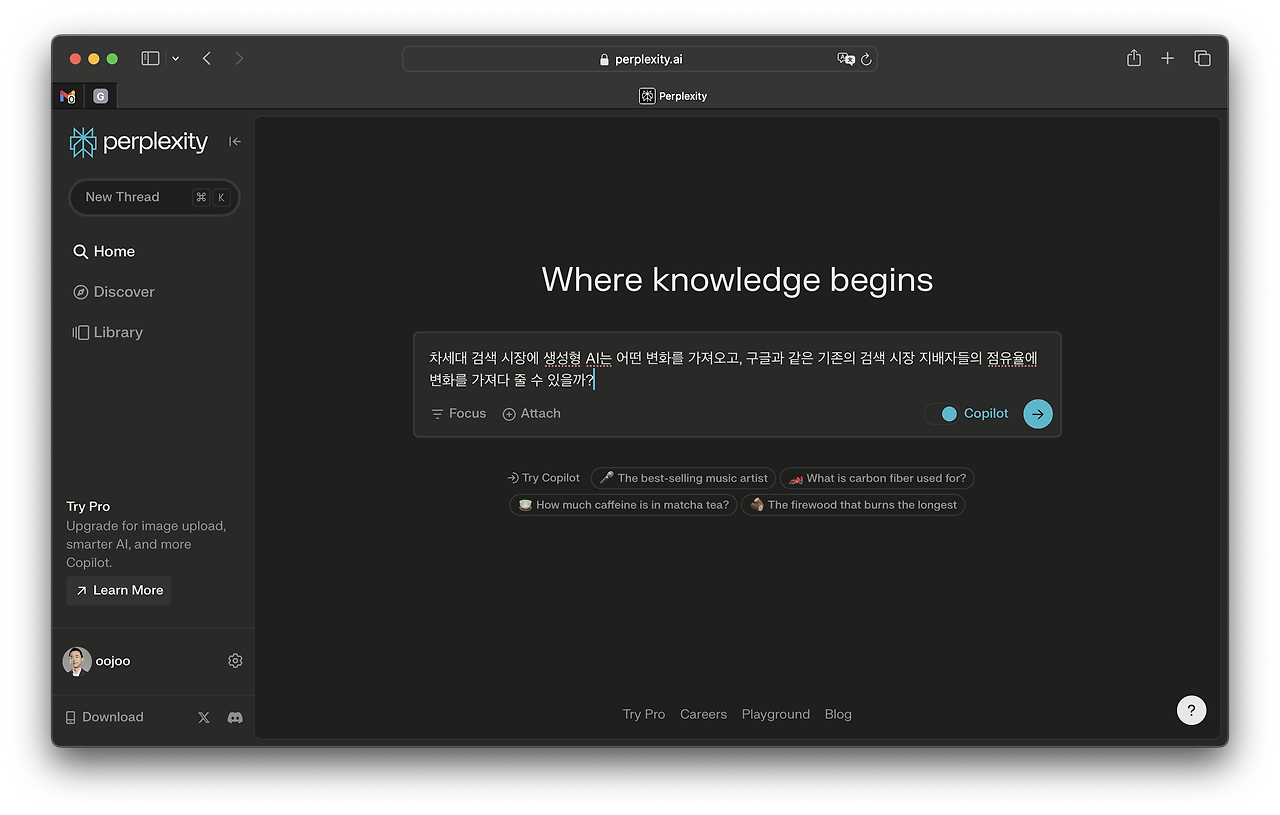Screen dimensions: 1280x815
Task: Open the Careers footer link
Action: click(x=703, y=714)
